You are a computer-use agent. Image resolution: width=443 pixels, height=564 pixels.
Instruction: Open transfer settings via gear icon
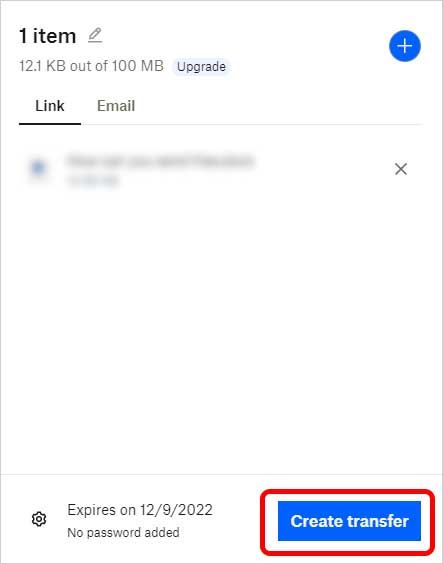click(x=39, y=519)
